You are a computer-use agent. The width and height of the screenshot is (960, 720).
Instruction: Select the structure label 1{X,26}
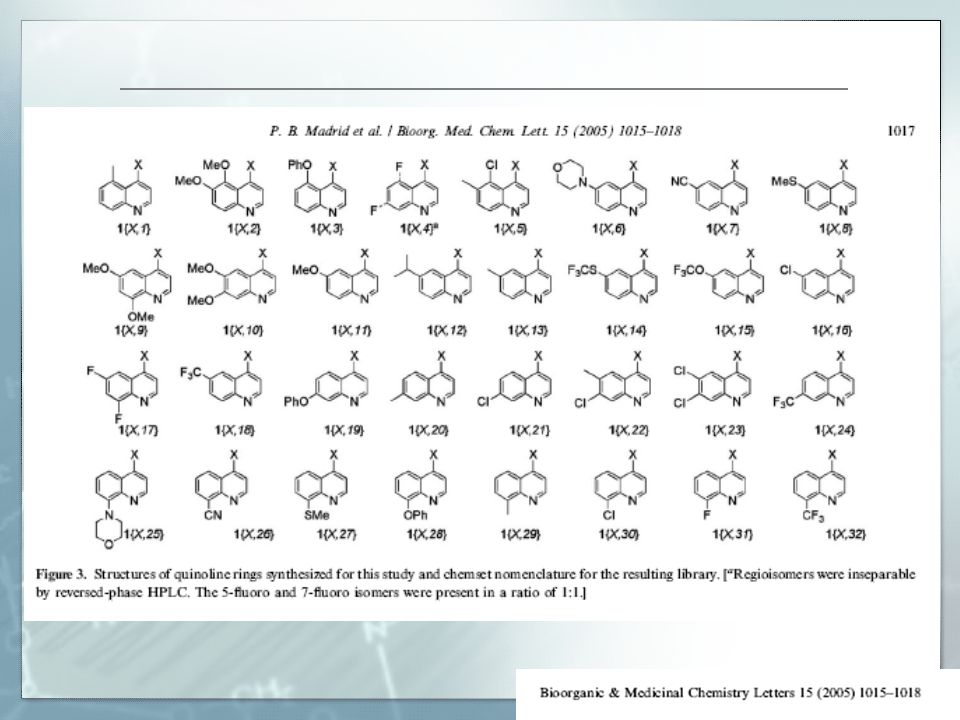point(254,535)
